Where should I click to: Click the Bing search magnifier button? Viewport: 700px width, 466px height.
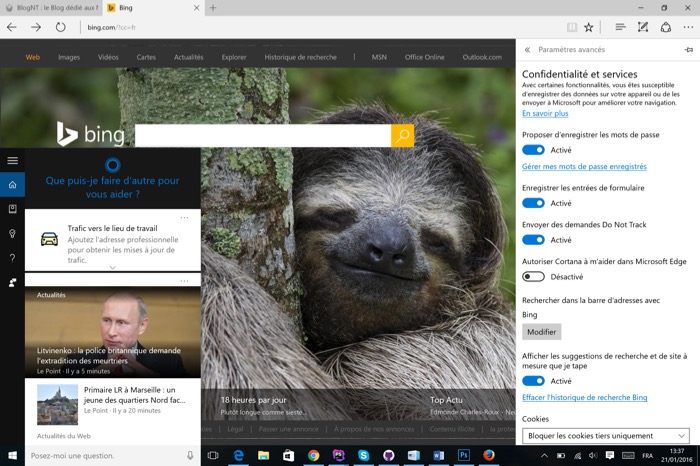(402, 136)
